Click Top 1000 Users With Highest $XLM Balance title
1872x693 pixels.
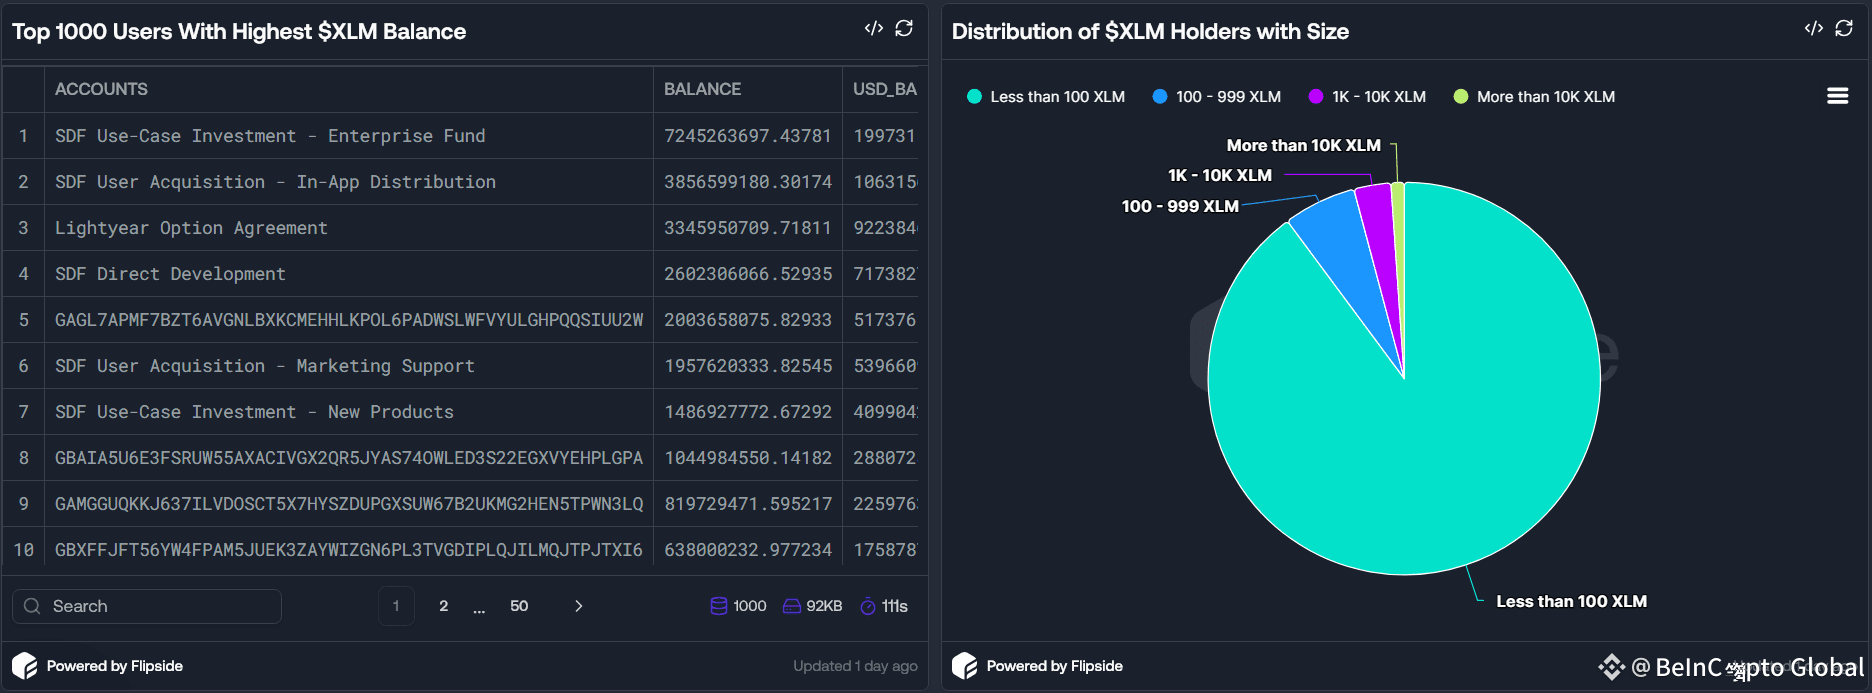[239, 31]
